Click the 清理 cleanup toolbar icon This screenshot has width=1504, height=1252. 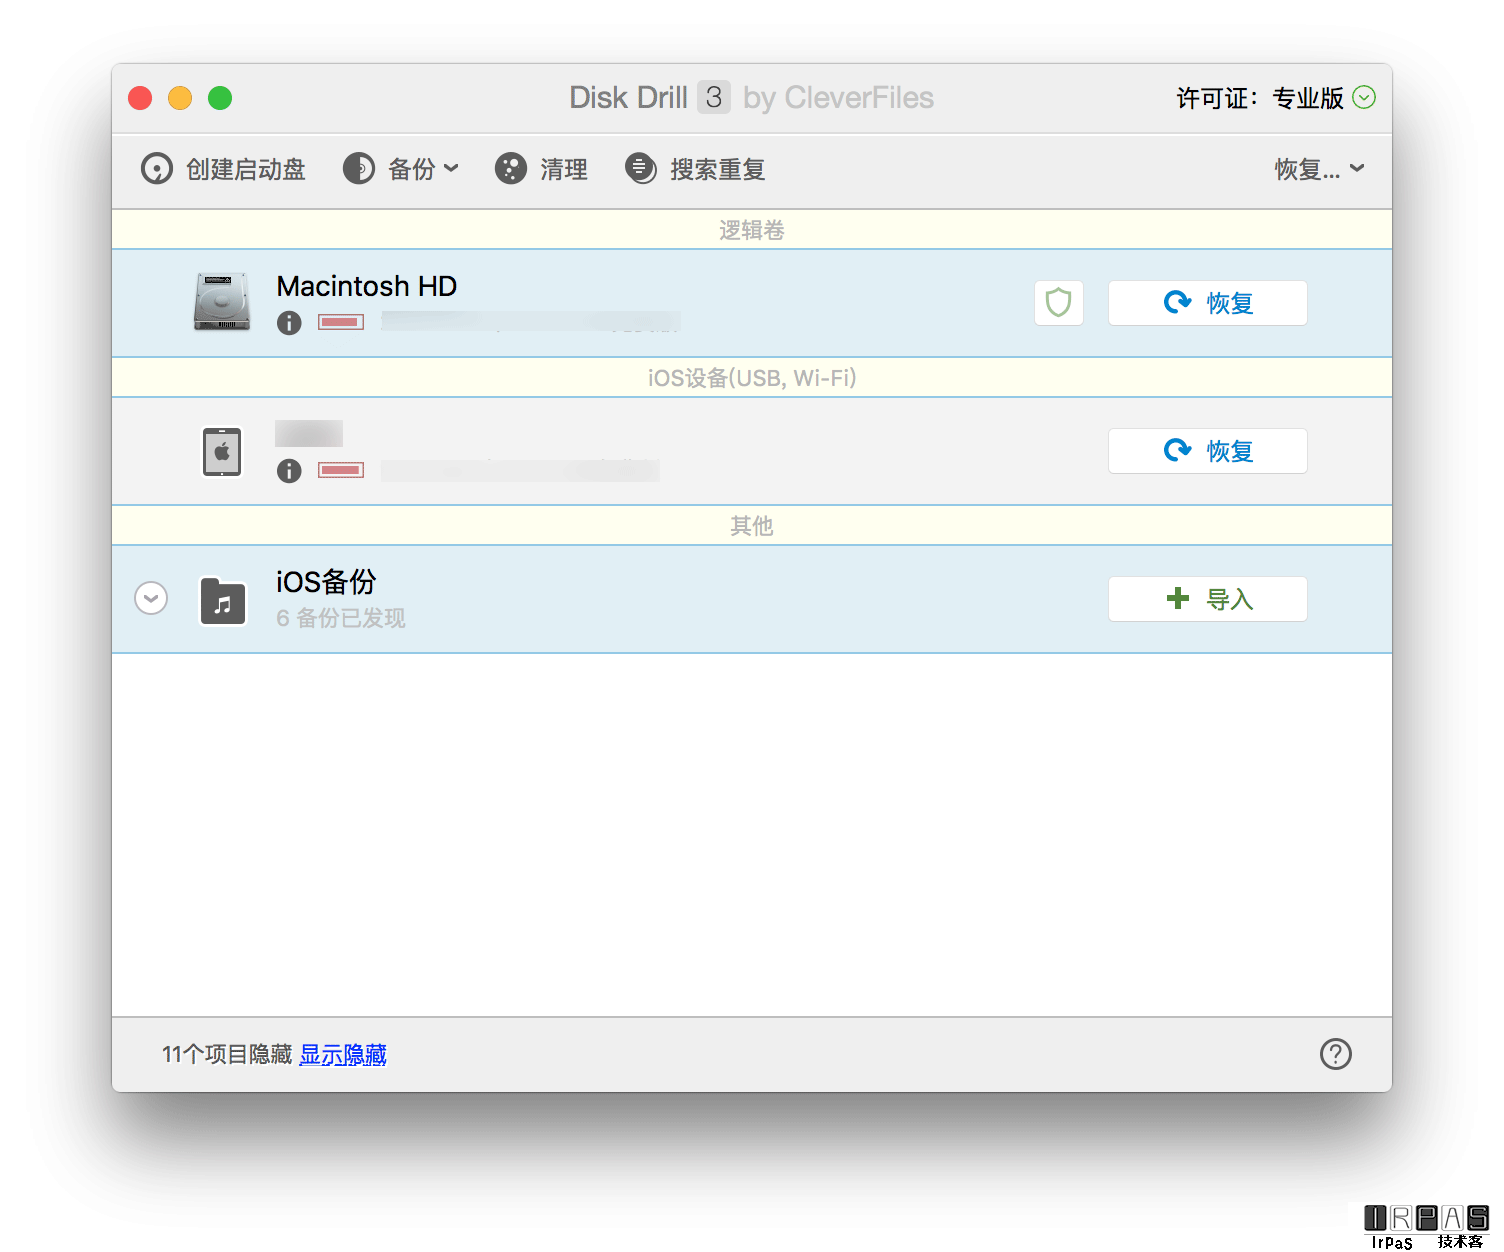tap(510, 169)
